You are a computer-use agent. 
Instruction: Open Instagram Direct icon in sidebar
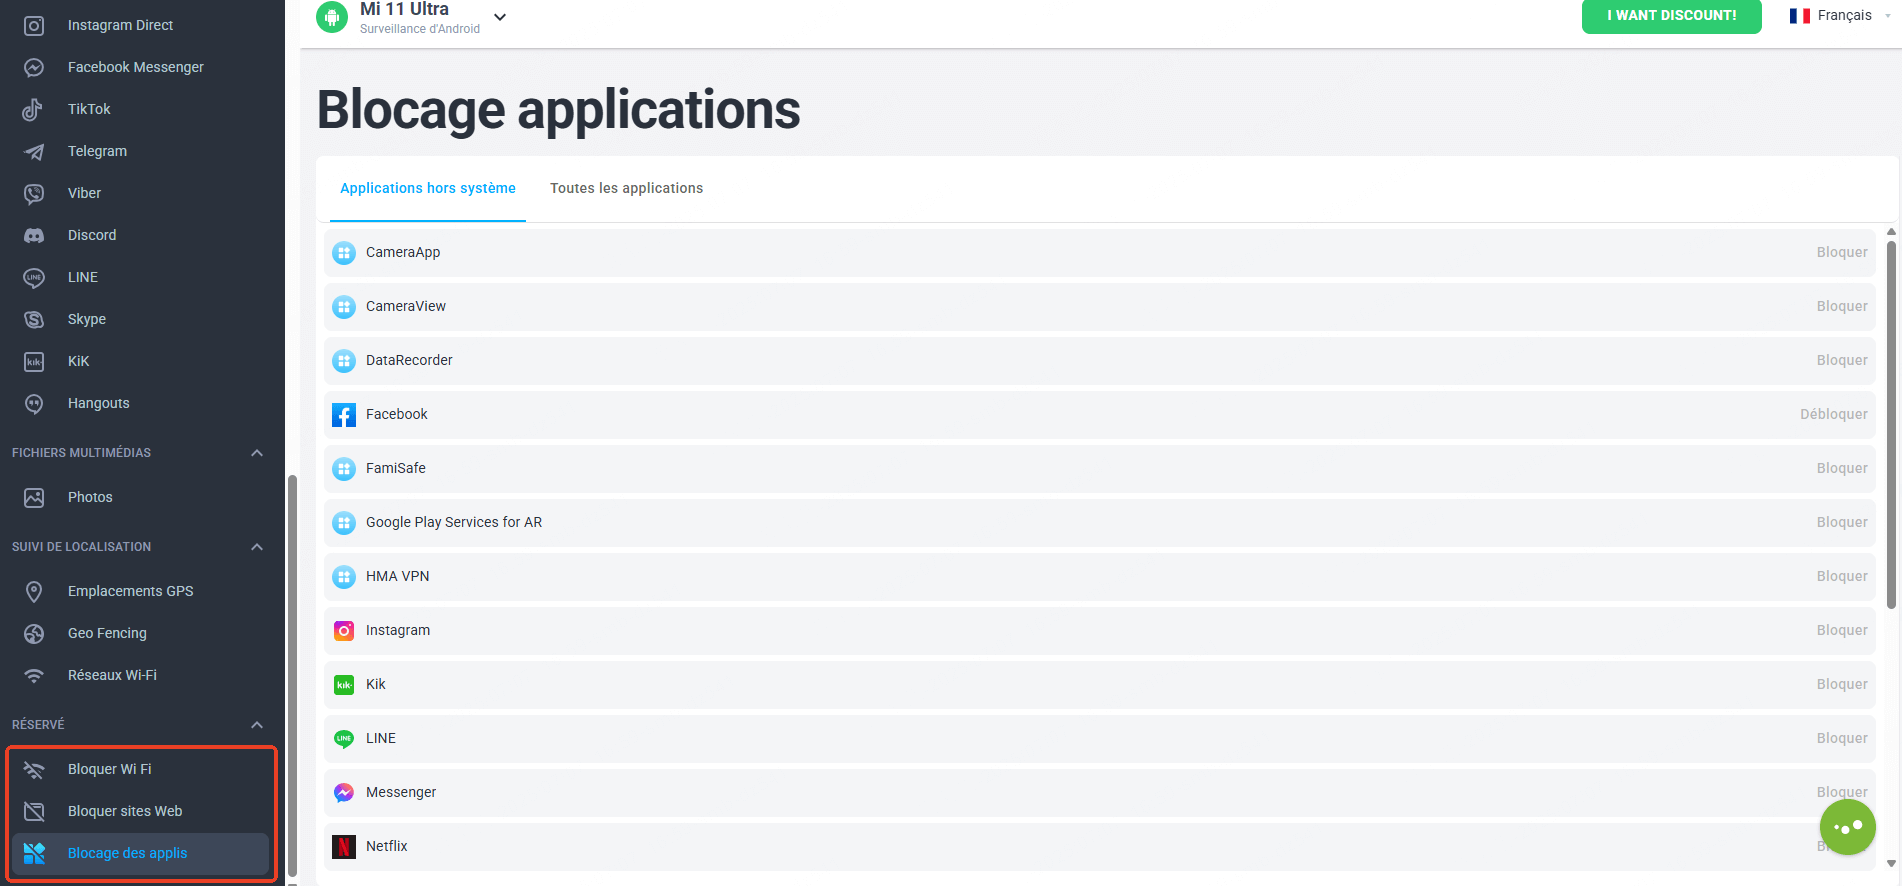[34, 25]
